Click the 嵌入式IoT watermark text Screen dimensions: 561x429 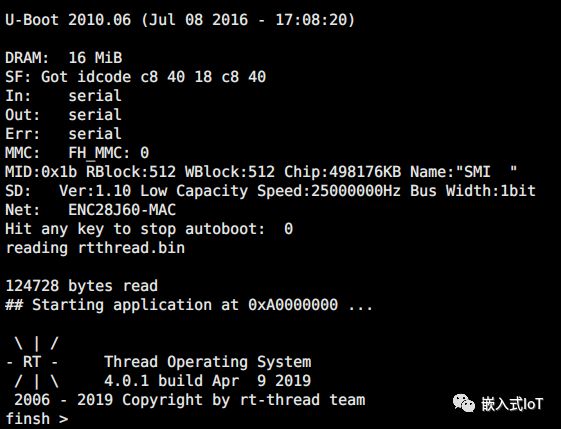tap(512, 404)
